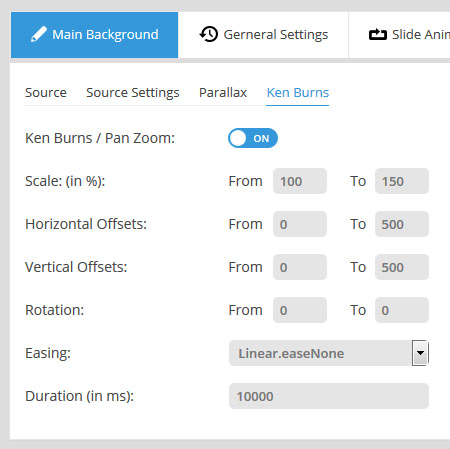Click the Vertical Offsets To field

402,267
